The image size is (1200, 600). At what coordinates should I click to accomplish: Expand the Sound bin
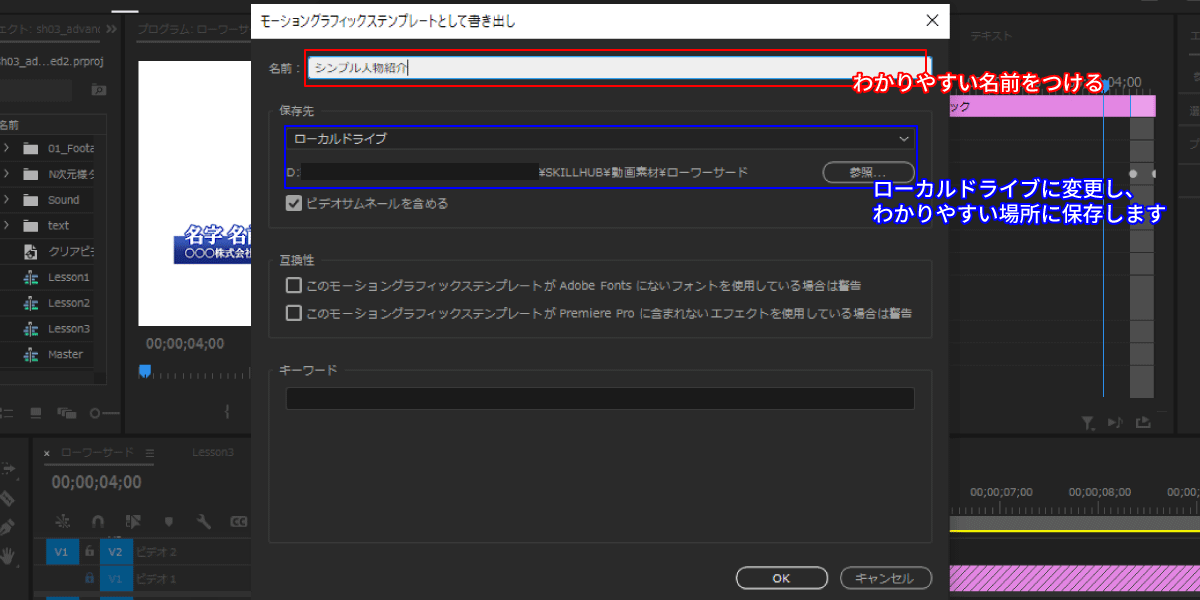[6, 200]
